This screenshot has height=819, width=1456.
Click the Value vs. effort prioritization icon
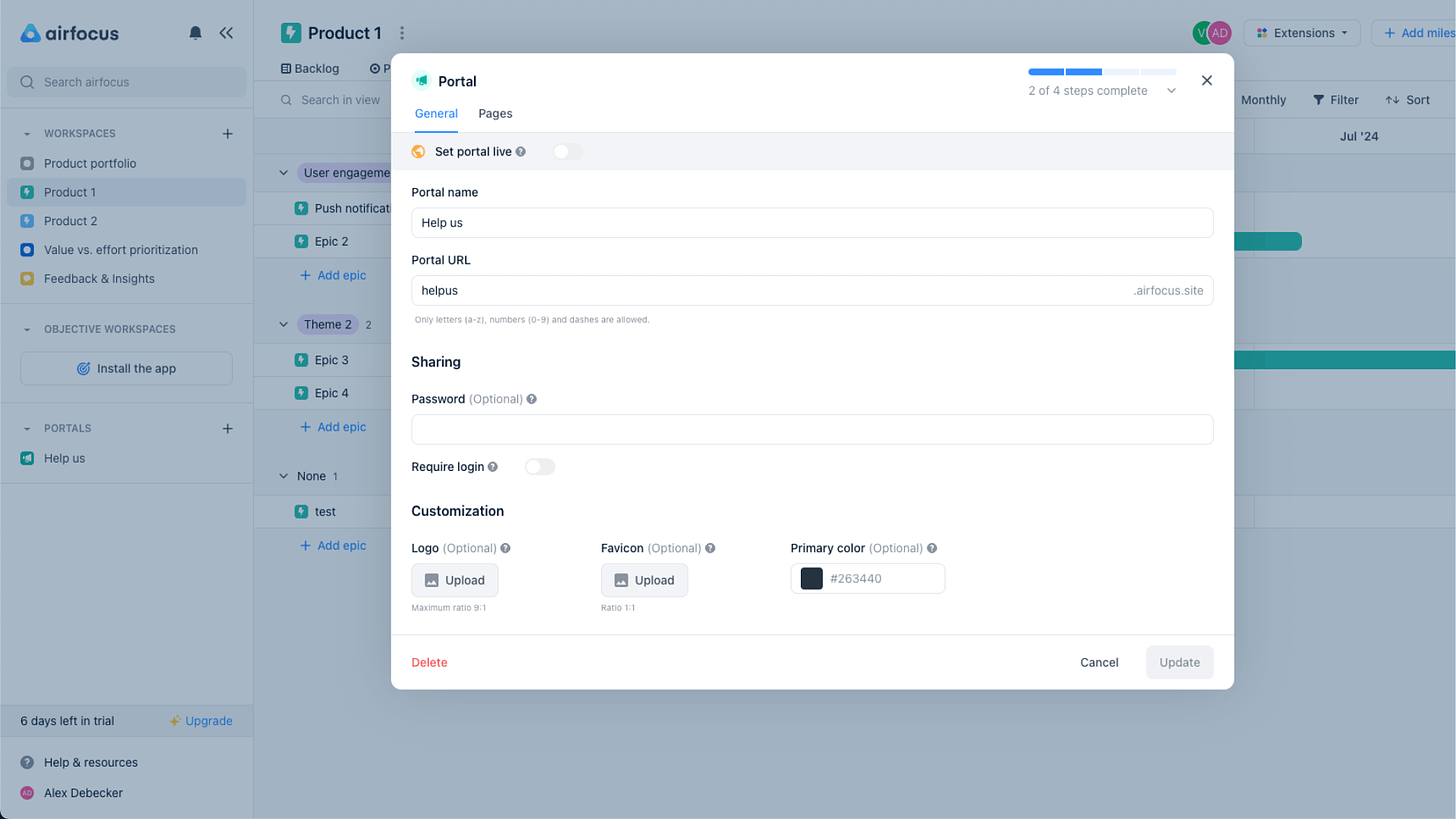point(27,250)
